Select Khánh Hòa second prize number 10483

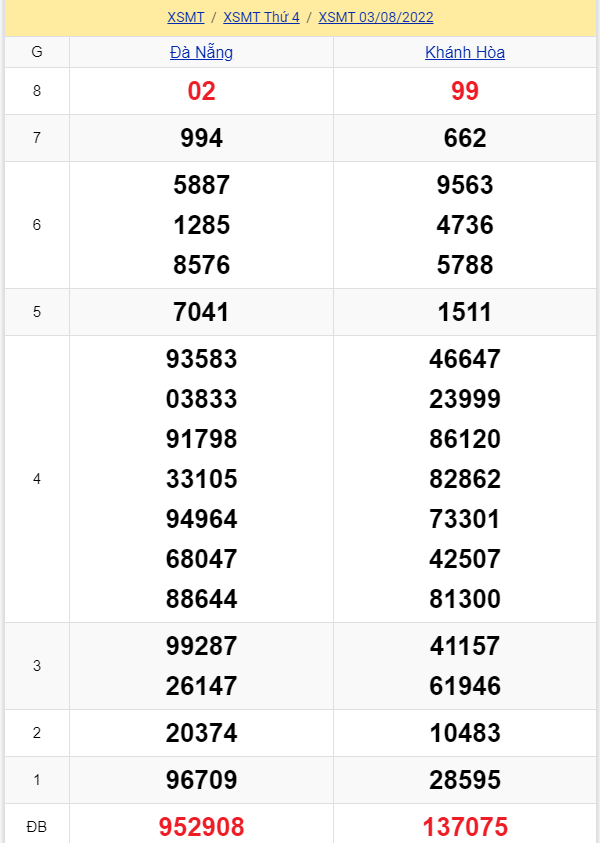coord(465,733)
